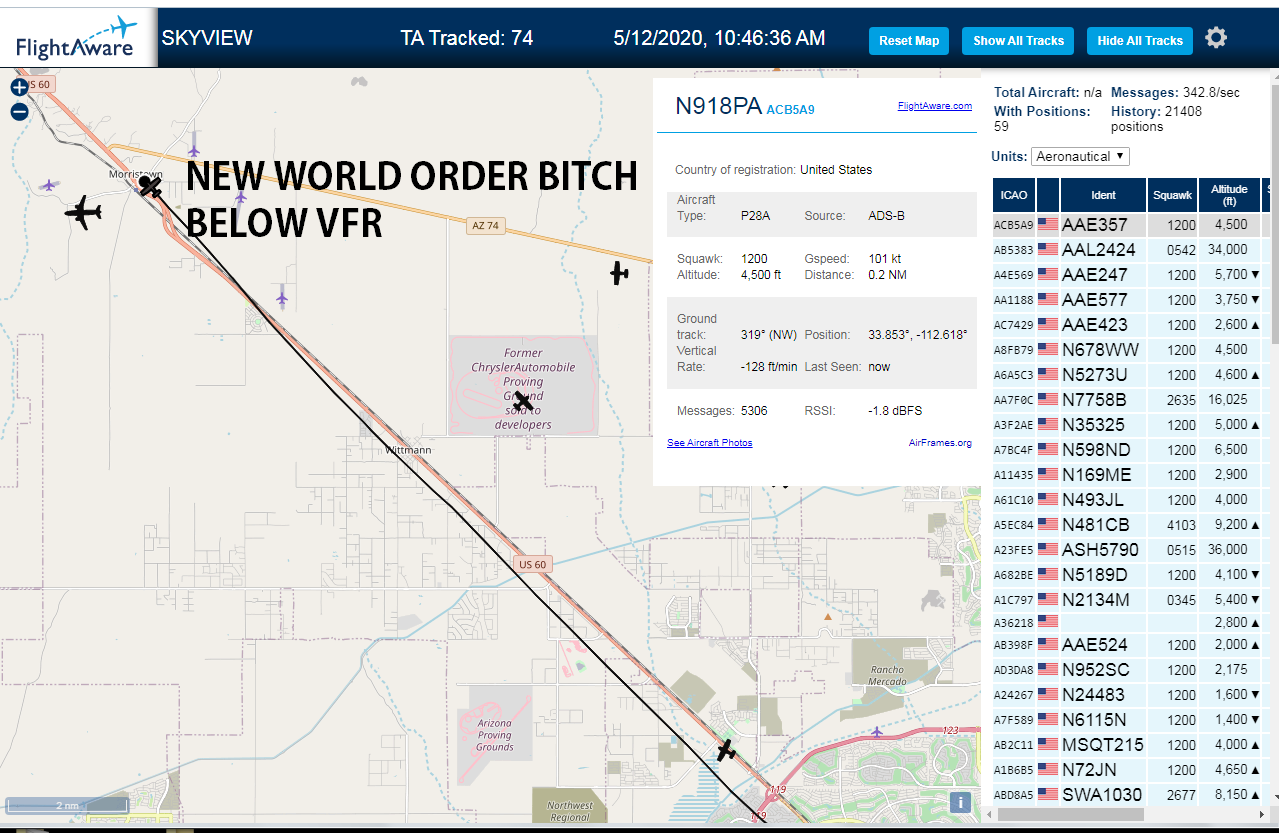Click the US flag in the AAE357 row
Viewport: 1279px width, 833px height.
pyautogui.click(x=1048, y=225)
